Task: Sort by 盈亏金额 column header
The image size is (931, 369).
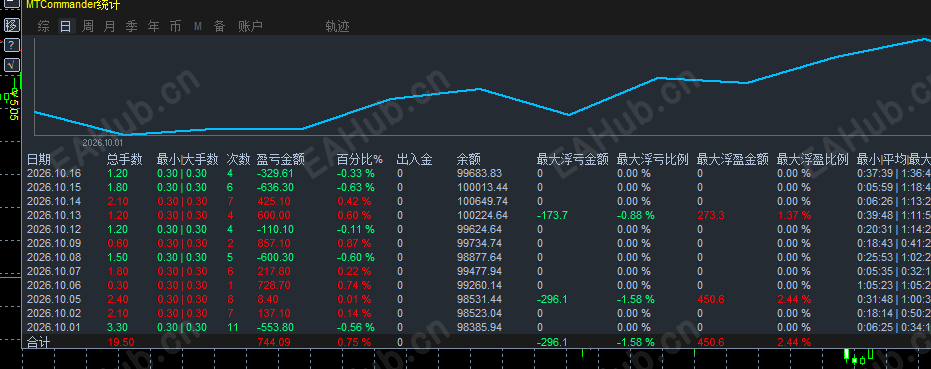Action: (280, 159)
